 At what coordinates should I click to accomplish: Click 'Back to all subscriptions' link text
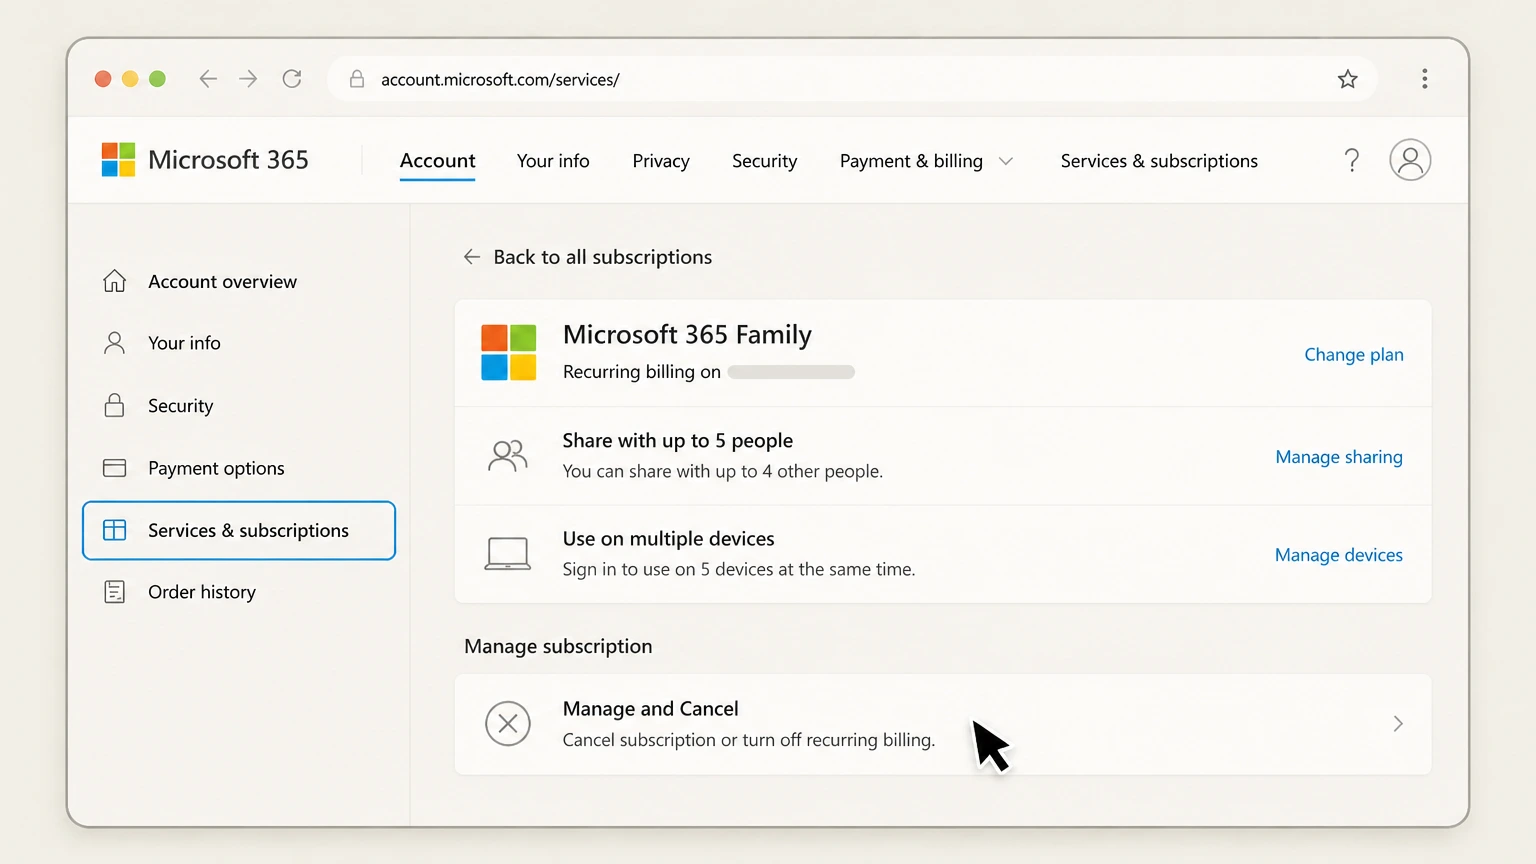[x=603, y=257]
